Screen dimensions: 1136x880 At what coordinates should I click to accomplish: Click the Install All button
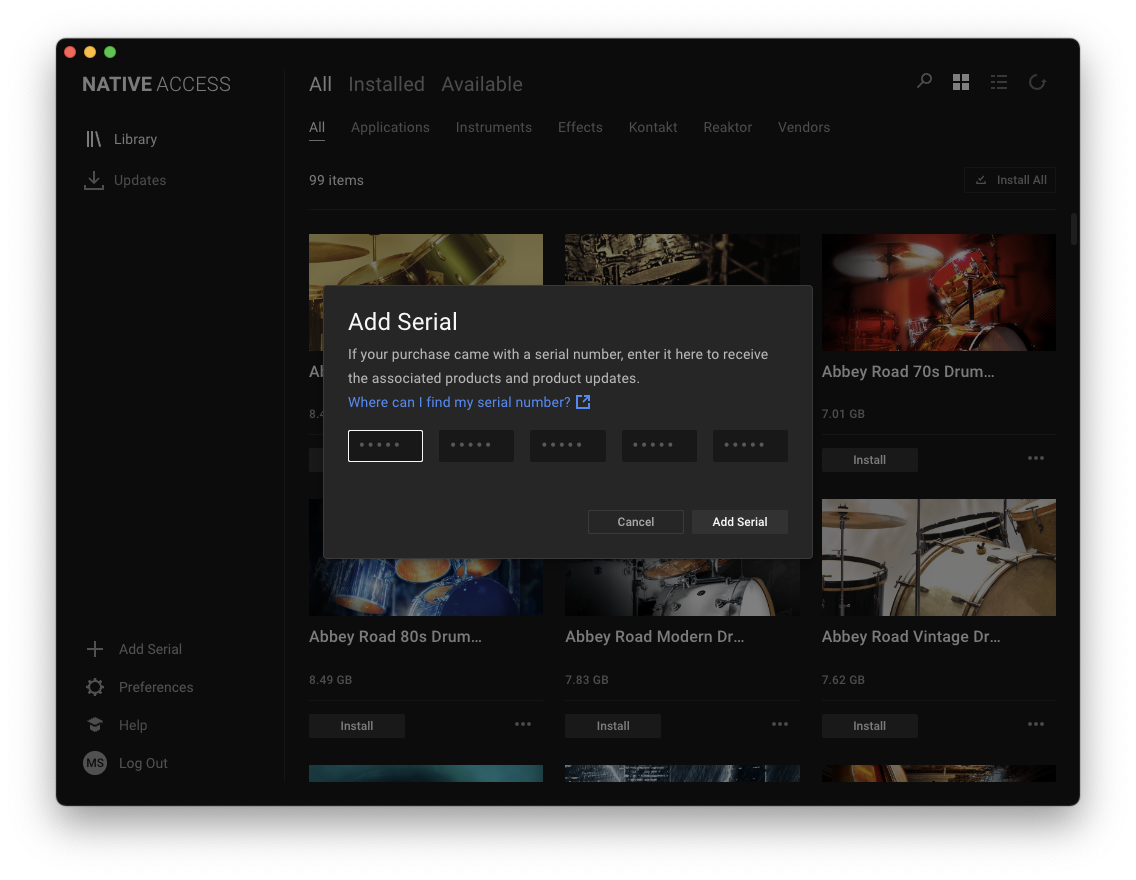click(x=1010, y=180)
